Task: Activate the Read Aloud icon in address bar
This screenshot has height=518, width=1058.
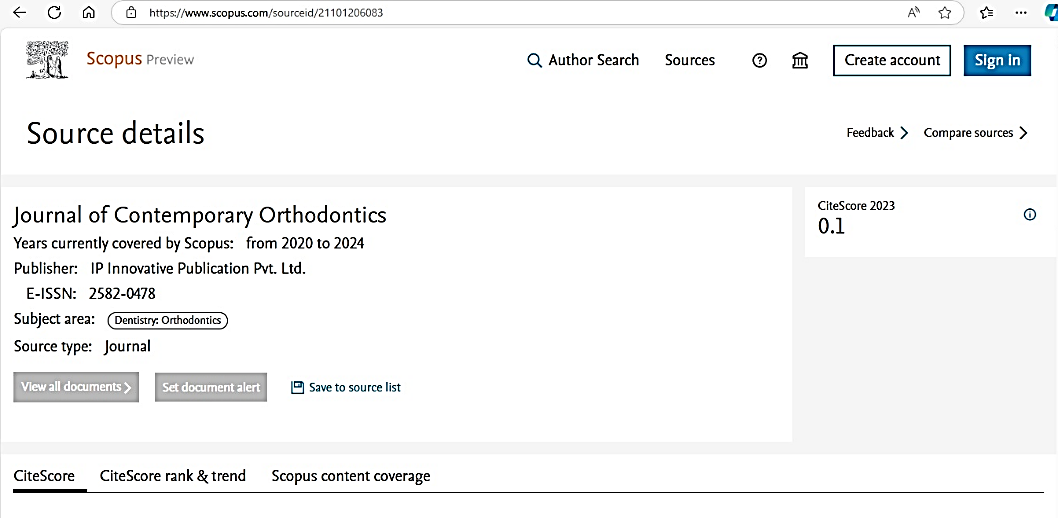Action: coord(914,12)
